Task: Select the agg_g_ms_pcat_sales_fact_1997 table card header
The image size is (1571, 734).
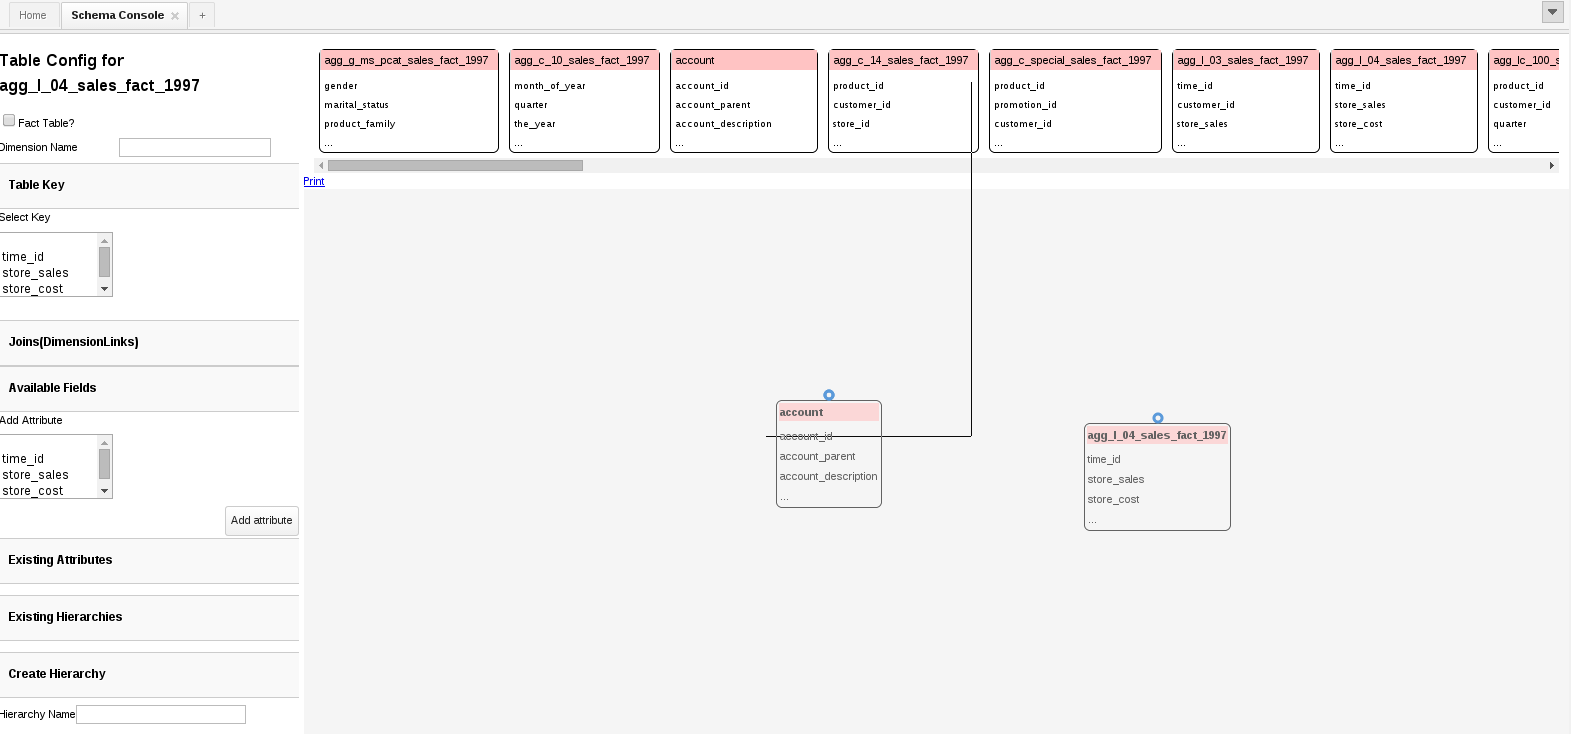Action: click(x=409, y=60)
